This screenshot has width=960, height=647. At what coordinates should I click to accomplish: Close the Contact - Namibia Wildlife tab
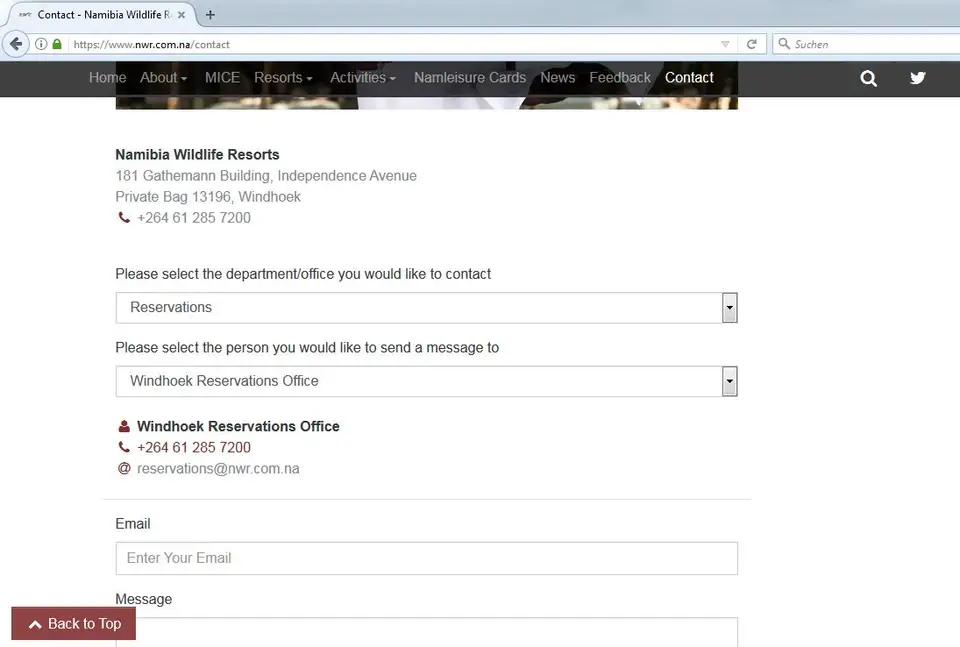point(181,15)
